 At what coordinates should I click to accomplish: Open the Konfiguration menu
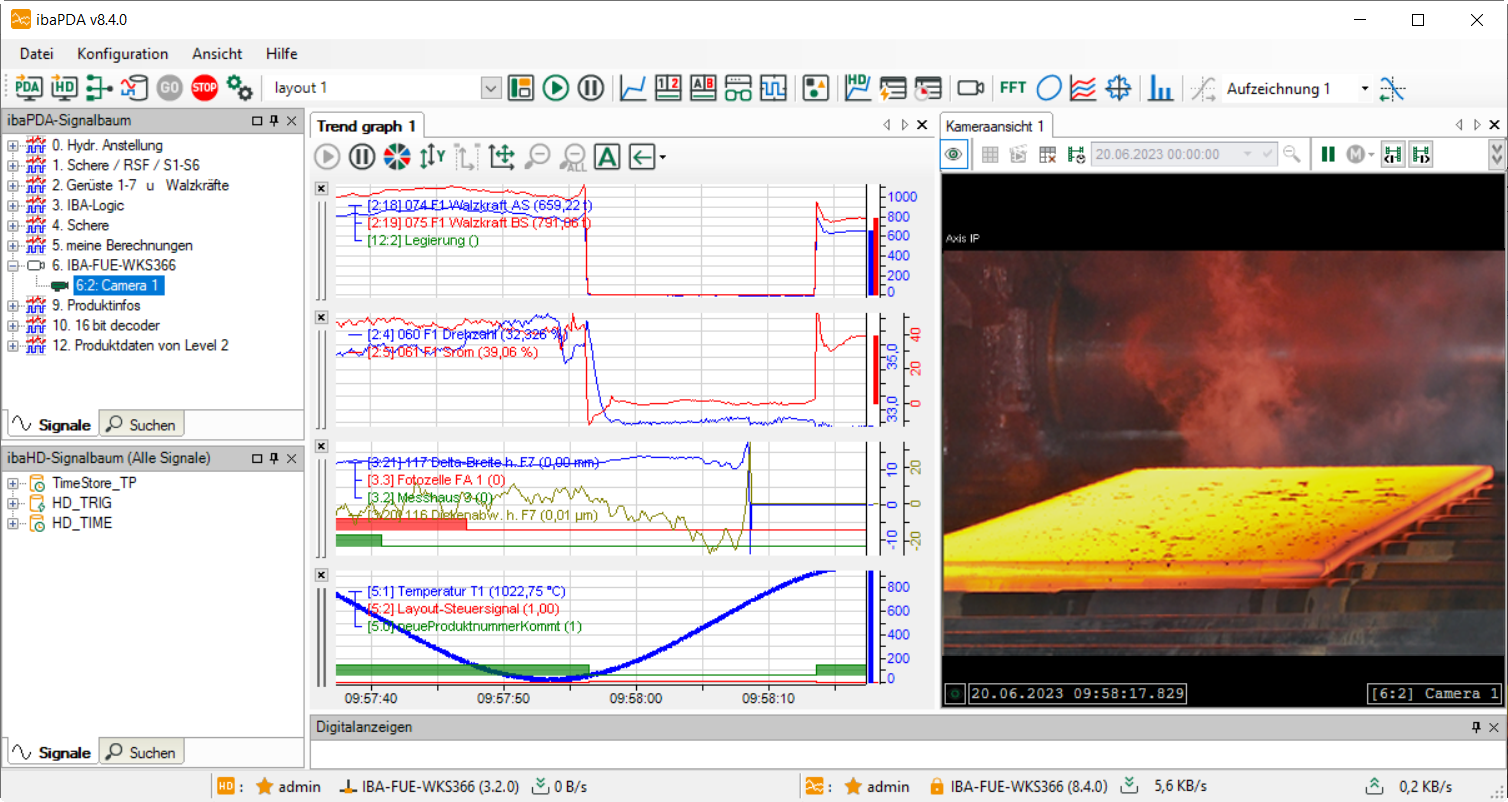point(122,54)
